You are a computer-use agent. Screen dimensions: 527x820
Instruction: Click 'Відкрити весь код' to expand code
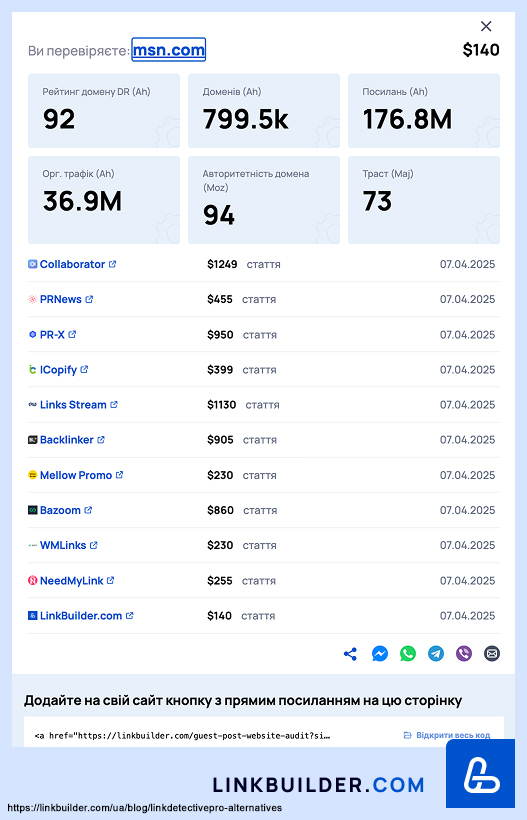tap(447, 735)
